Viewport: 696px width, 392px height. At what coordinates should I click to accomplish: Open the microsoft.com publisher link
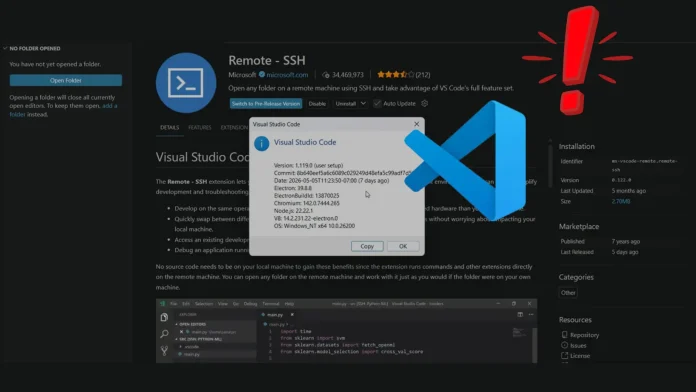point(287,75)
